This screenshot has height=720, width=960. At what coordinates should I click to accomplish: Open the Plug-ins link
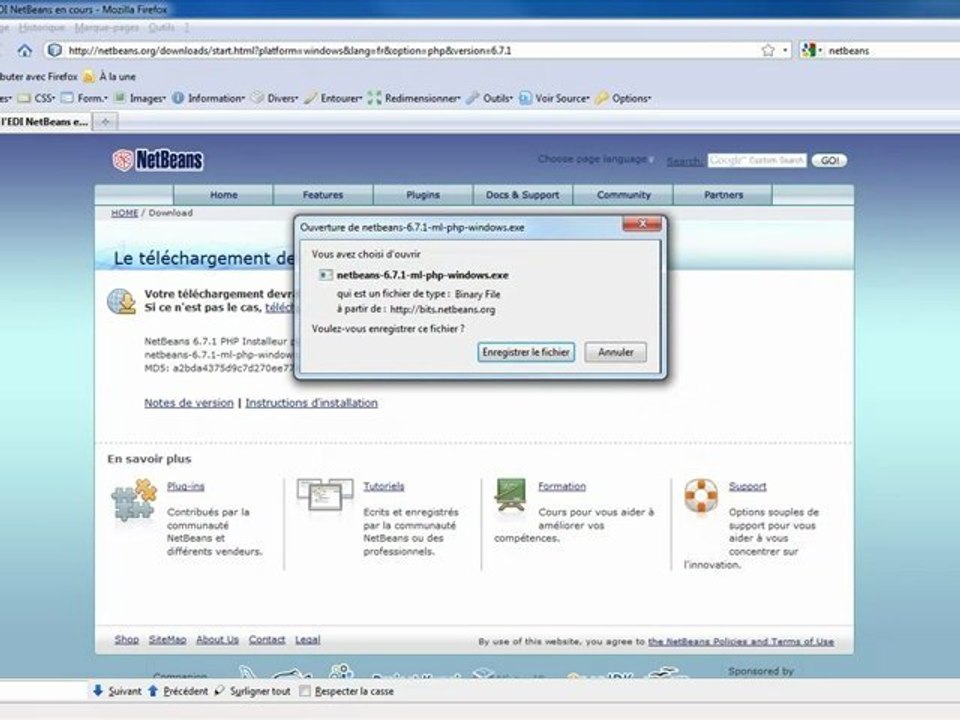[186, 486]
